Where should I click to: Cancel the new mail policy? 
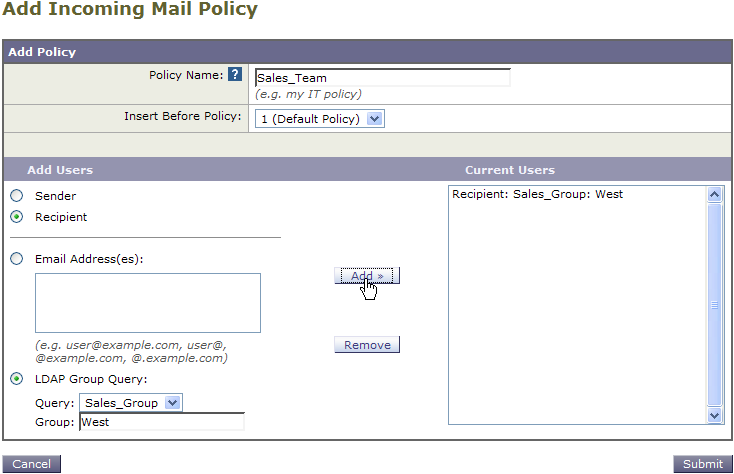[31, 464]
